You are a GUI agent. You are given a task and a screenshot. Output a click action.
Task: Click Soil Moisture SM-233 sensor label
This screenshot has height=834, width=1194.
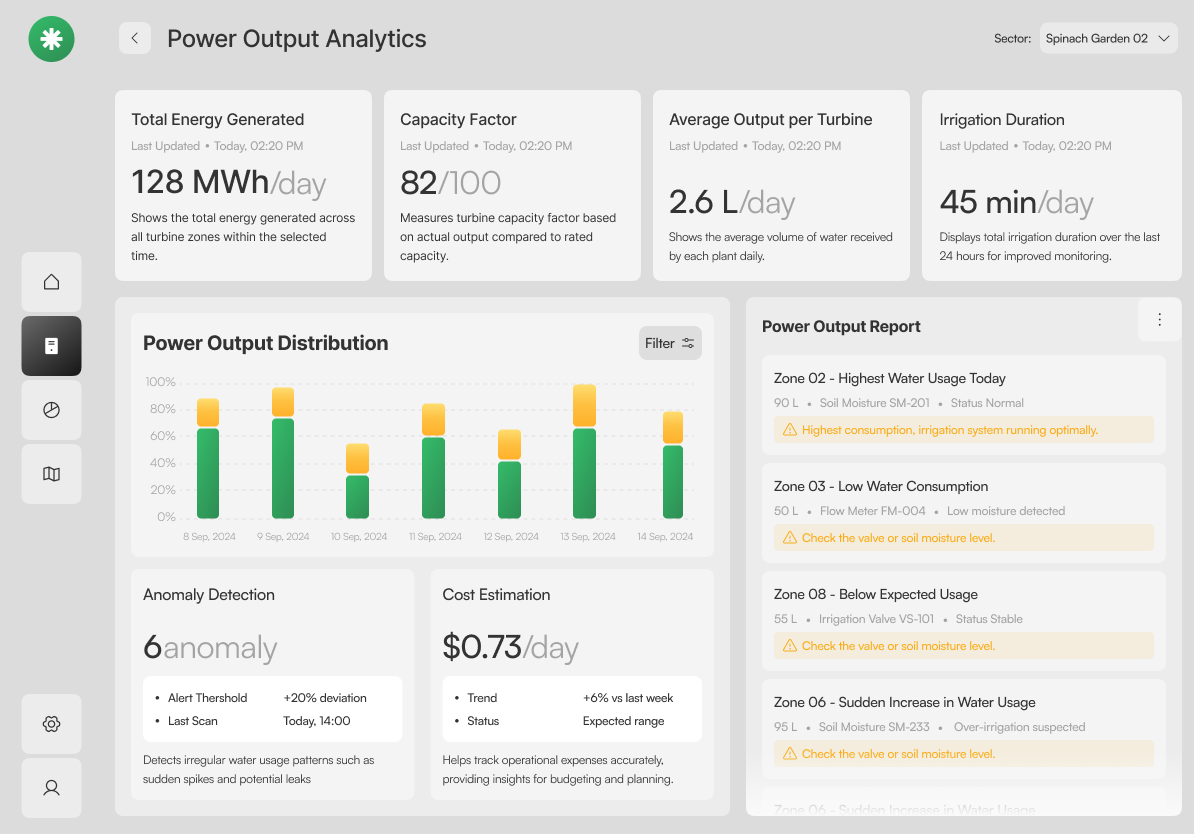click(874, 727)
